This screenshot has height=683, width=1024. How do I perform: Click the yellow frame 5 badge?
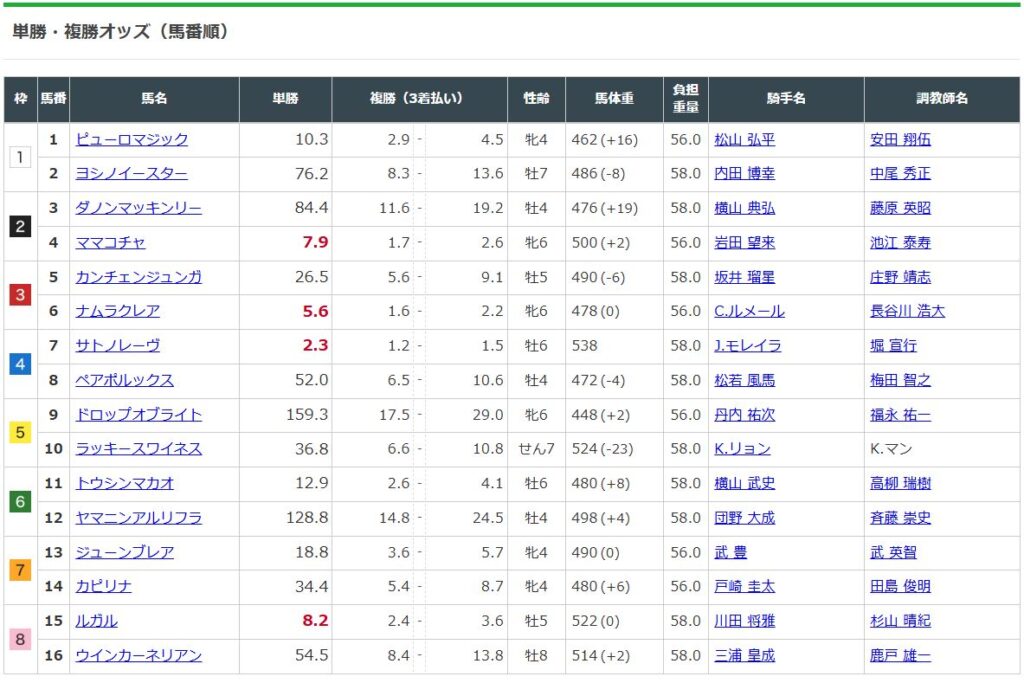pos(20,432)
